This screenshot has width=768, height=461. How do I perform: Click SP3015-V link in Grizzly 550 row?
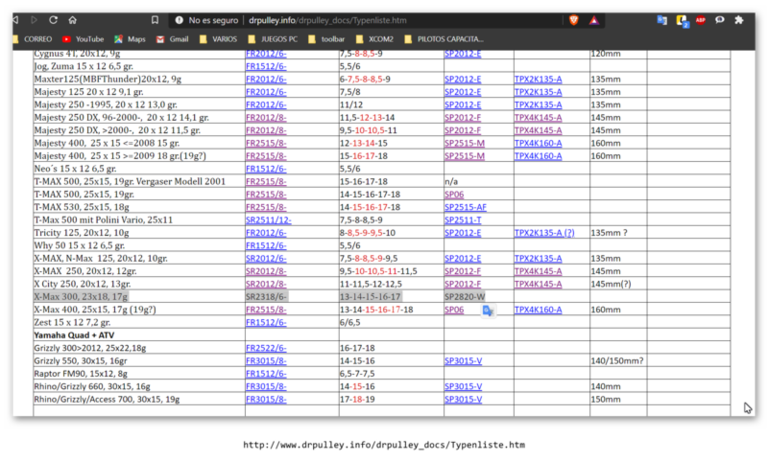click(462, 361)
